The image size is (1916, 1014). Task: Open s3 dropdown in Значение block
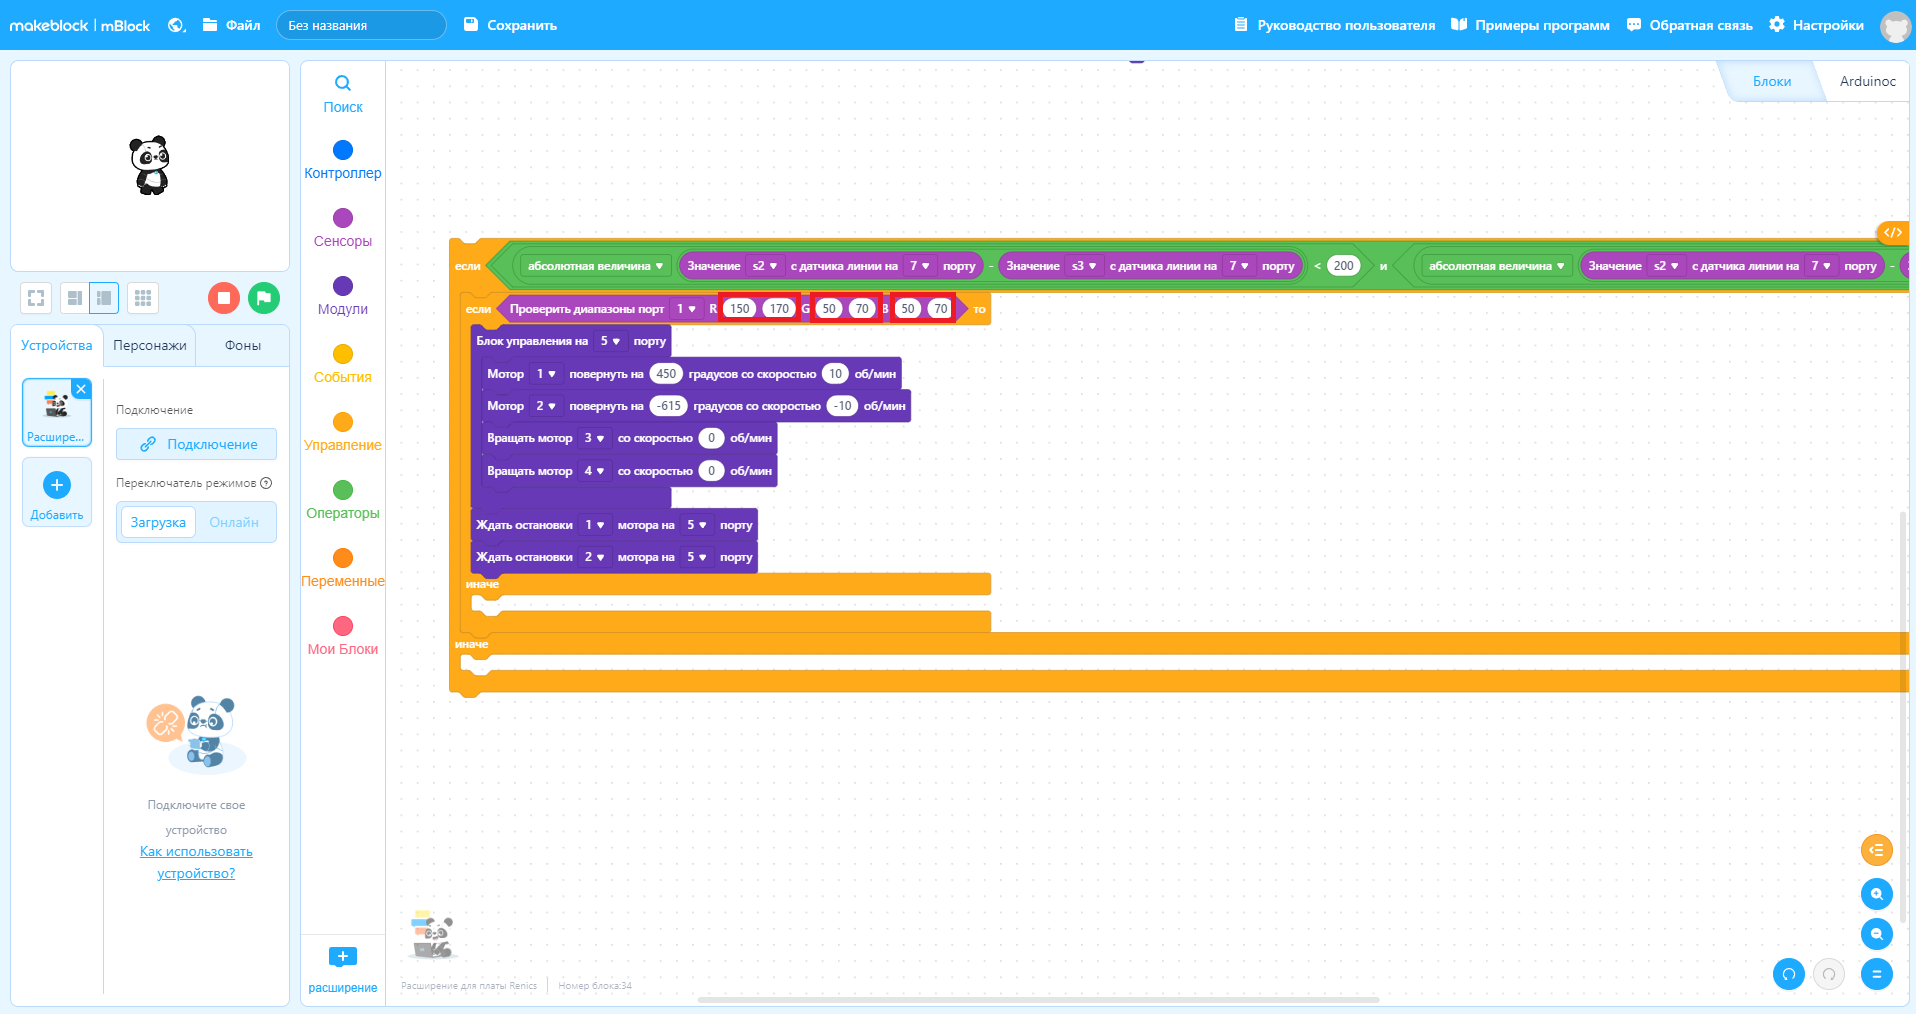point(1084,266)
